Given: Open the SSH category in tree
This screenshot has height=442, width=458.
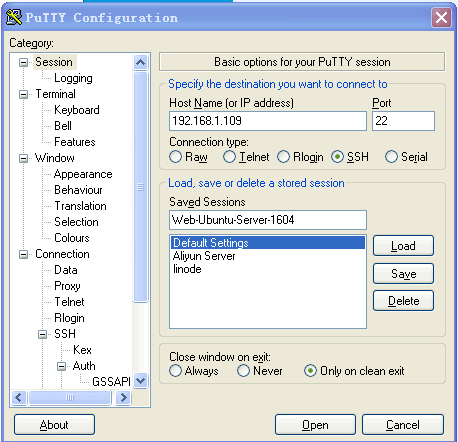Looking at the screenshot, I should click(x=65, y=334).
